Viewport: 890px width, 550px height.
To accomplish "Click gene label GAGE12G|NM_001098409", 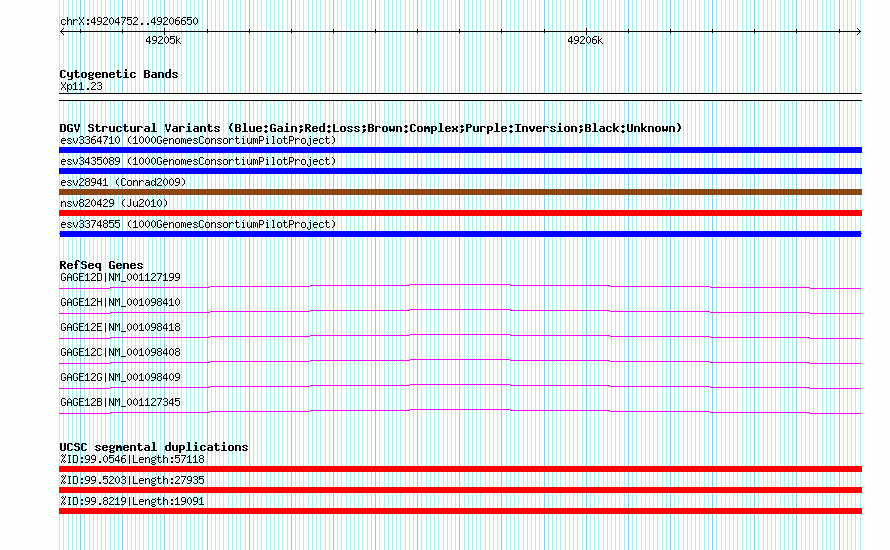I will tap(120, 377).
